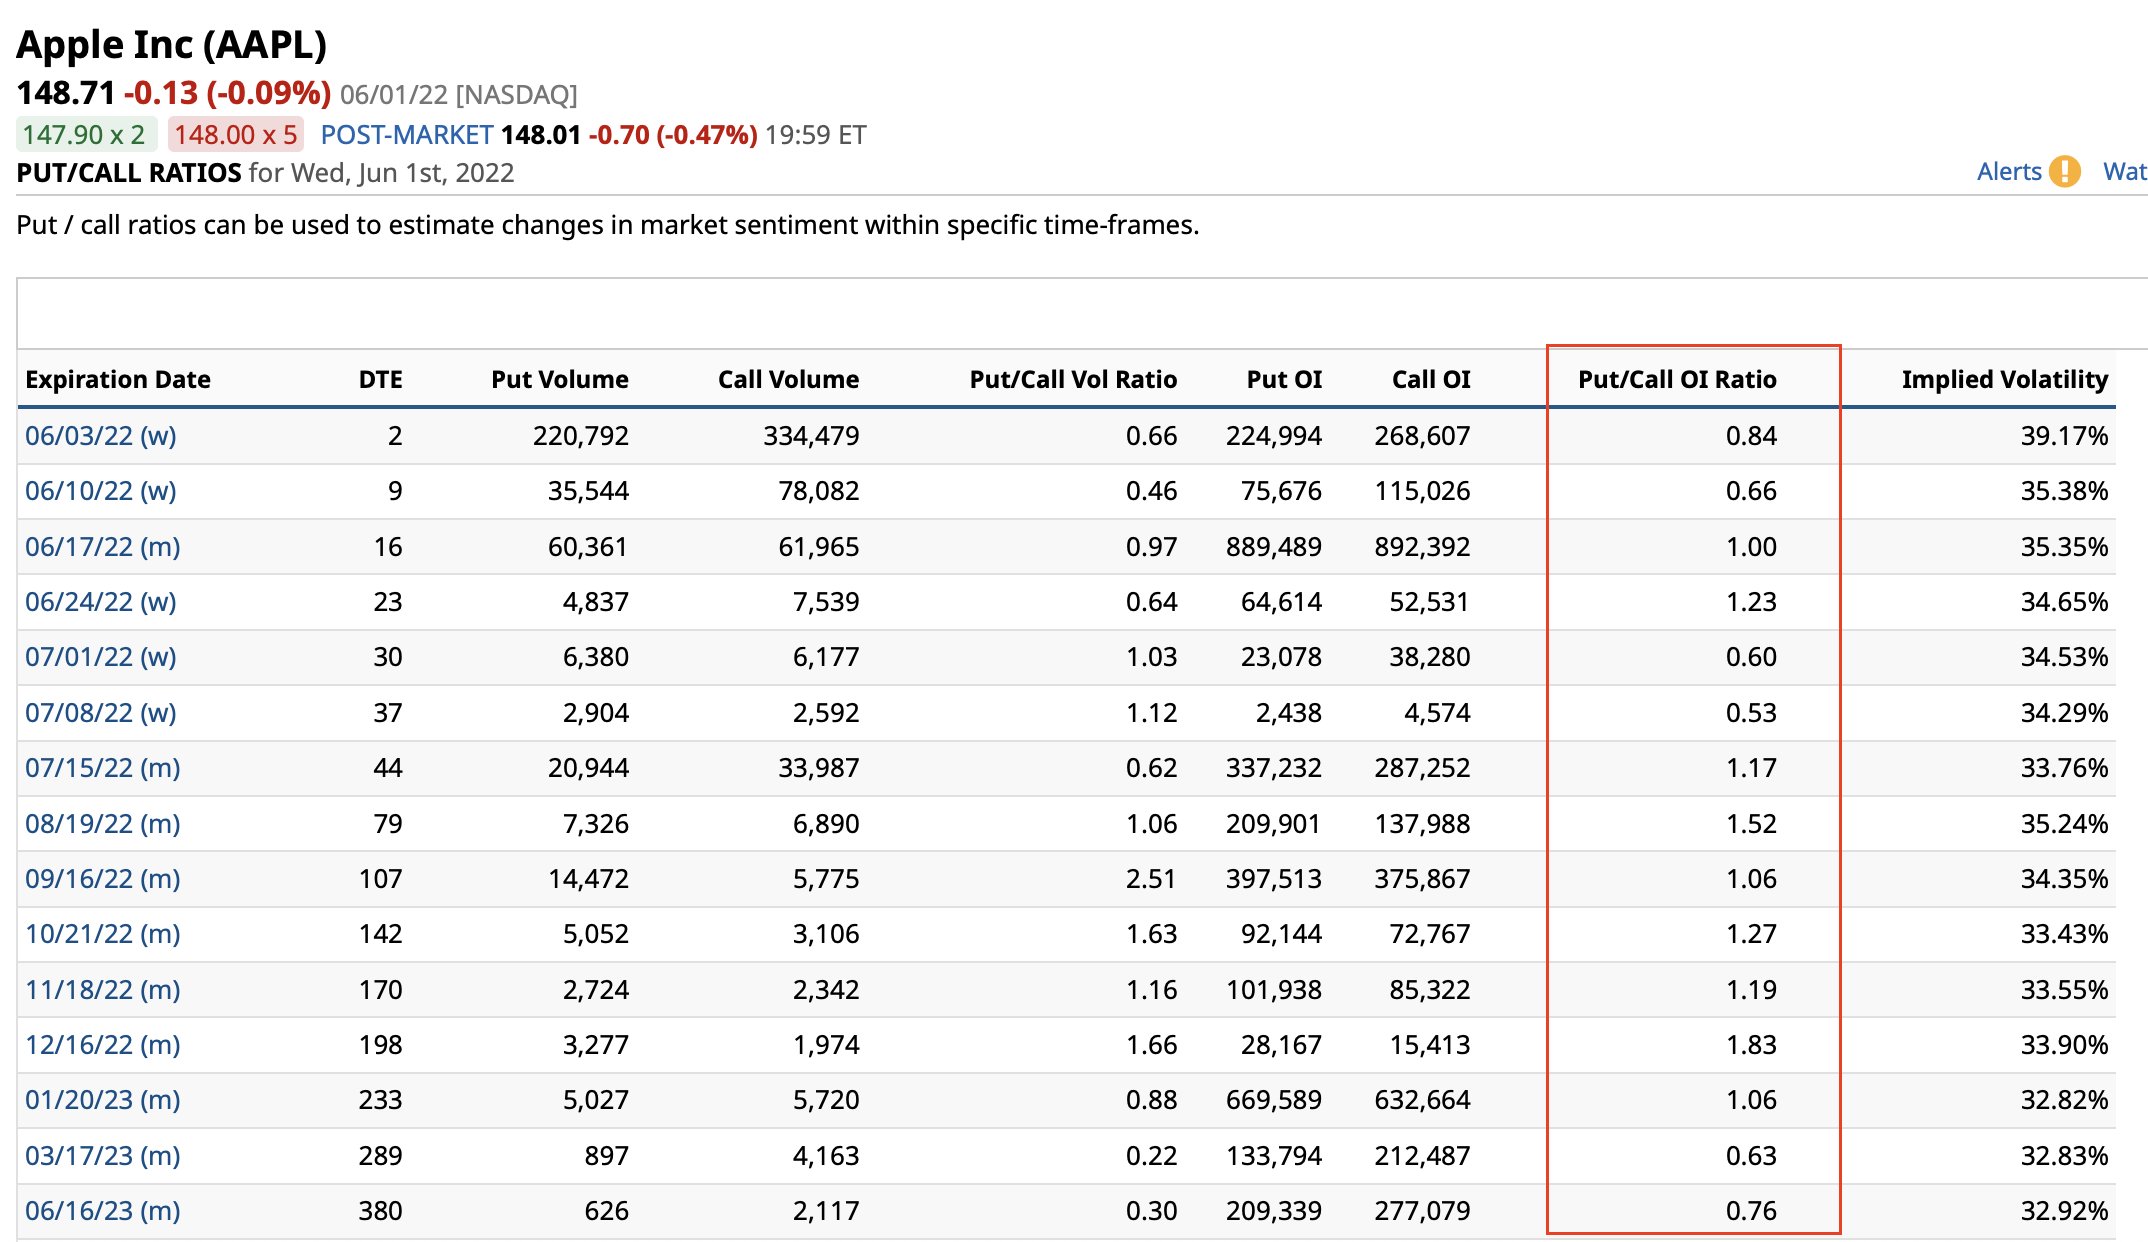Sort by the Put Volume column header
This screenshot has width=2148, height=1242.
559,380
